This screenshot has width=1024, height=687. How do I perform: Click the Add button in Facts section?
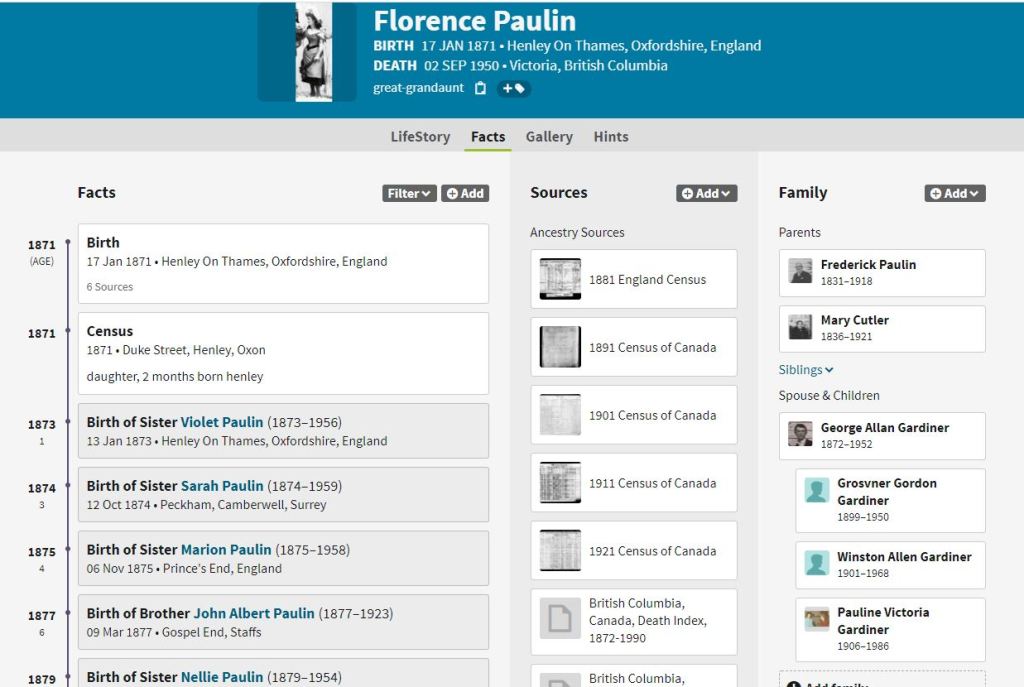(465, 193)
